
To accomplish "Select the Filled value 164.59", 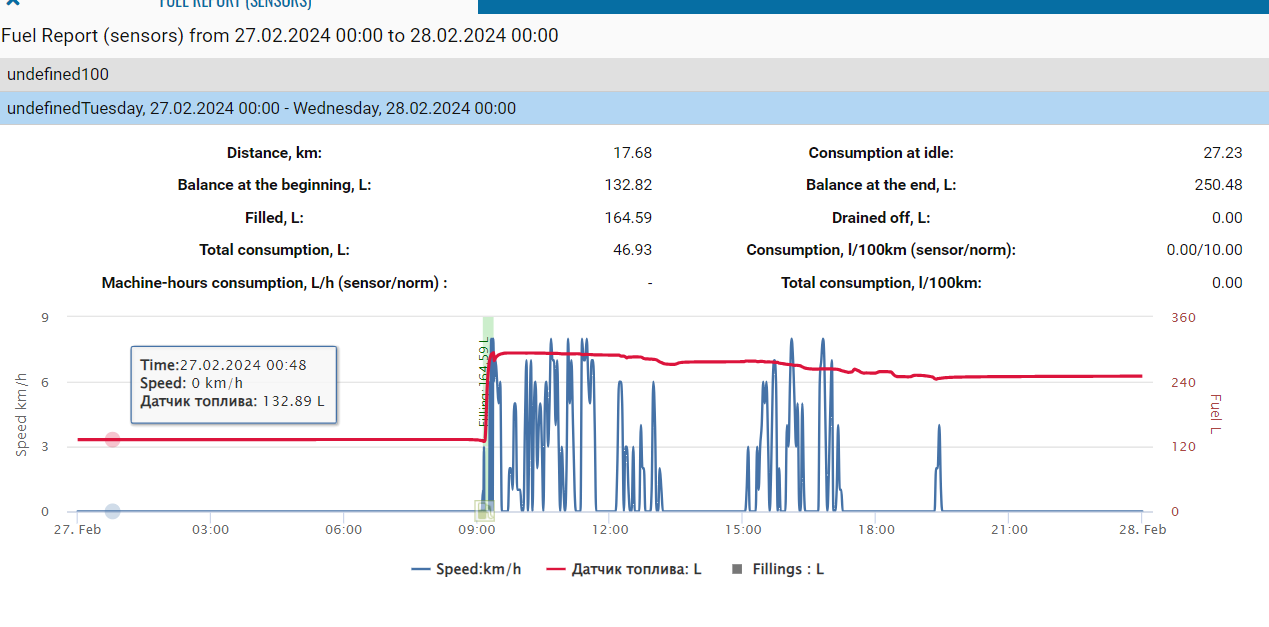I will pyautogui.click(x=628, y=218).
